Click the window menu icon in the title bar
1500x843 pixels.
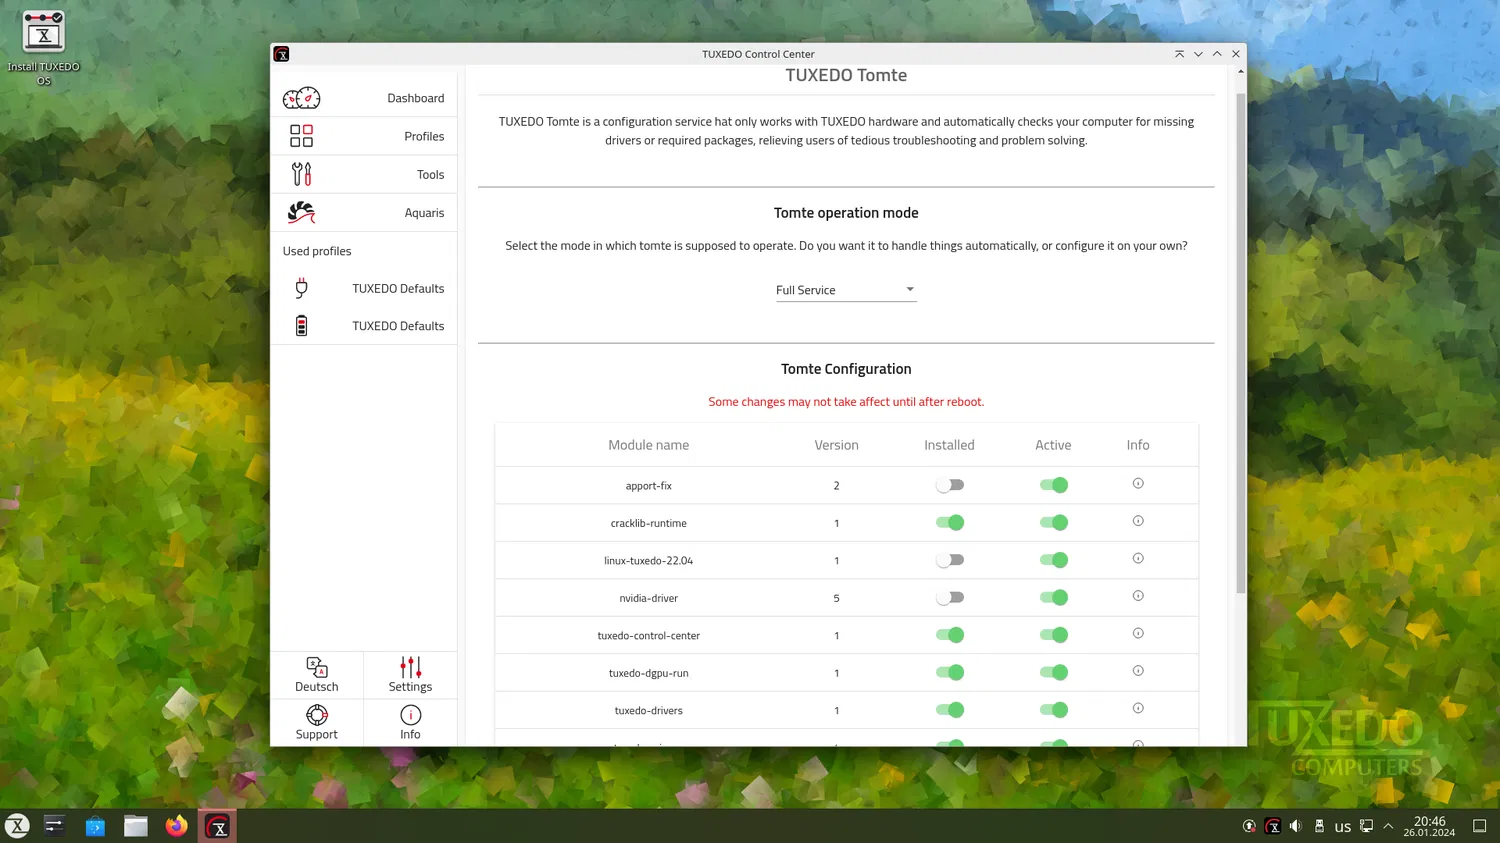(x=282, y=54)
